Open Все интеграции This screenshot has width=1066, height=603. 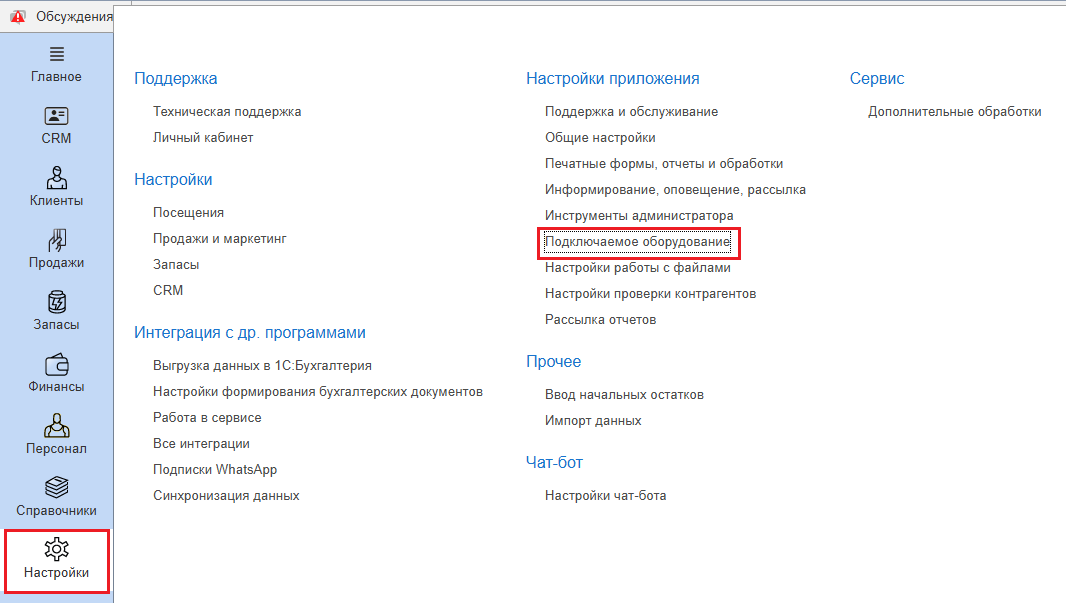(201, 443)
